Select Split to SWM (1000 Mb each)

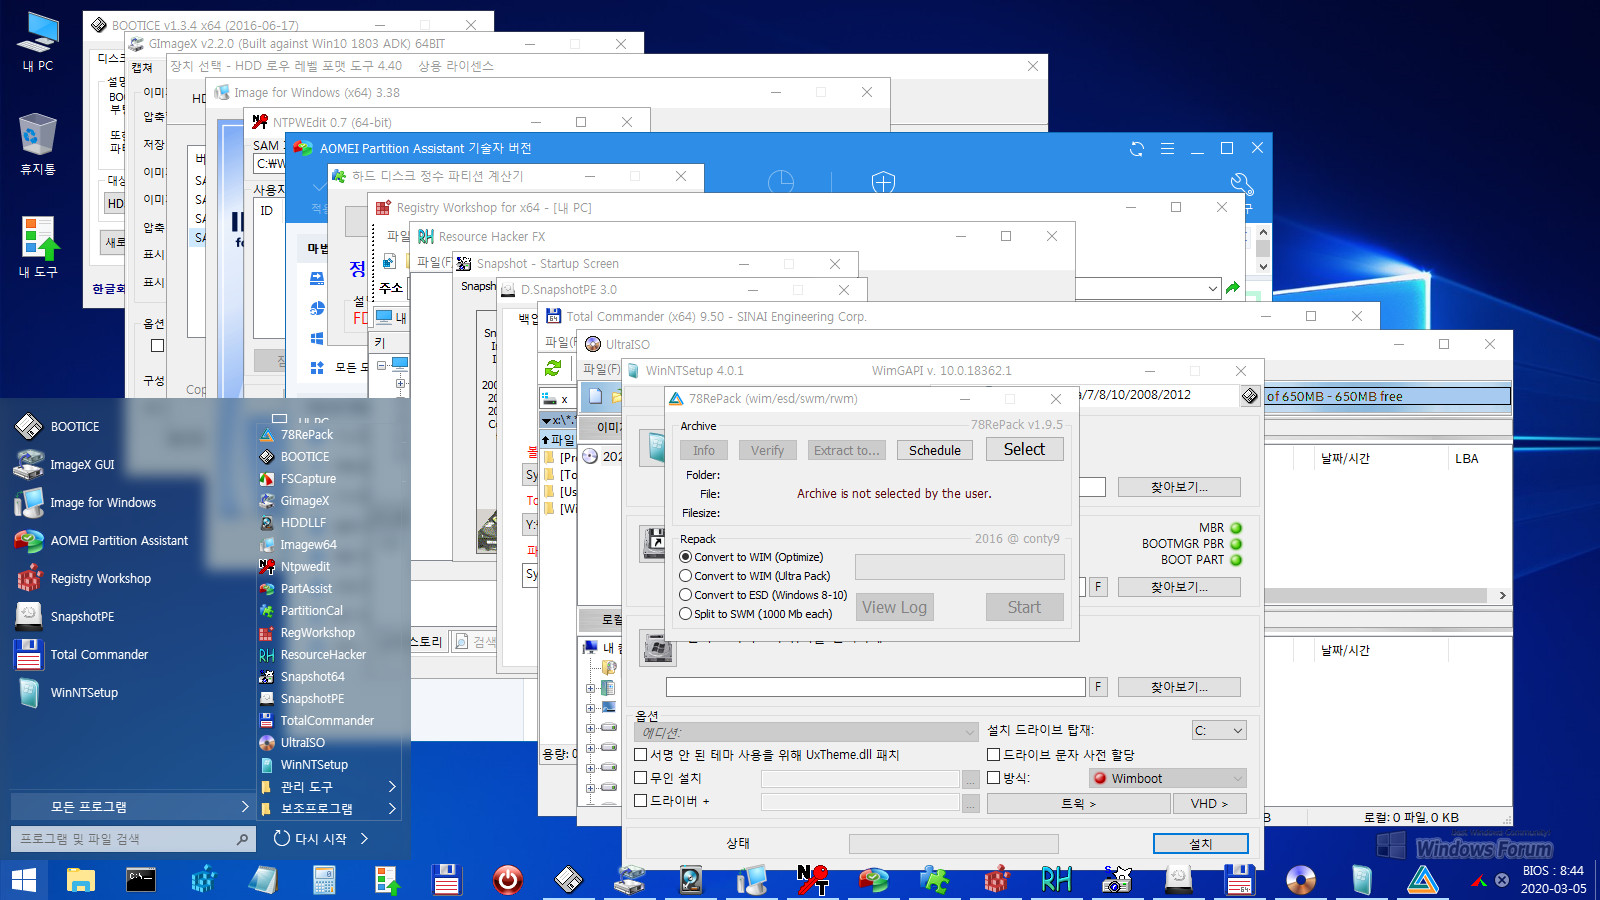coord(756,614)
